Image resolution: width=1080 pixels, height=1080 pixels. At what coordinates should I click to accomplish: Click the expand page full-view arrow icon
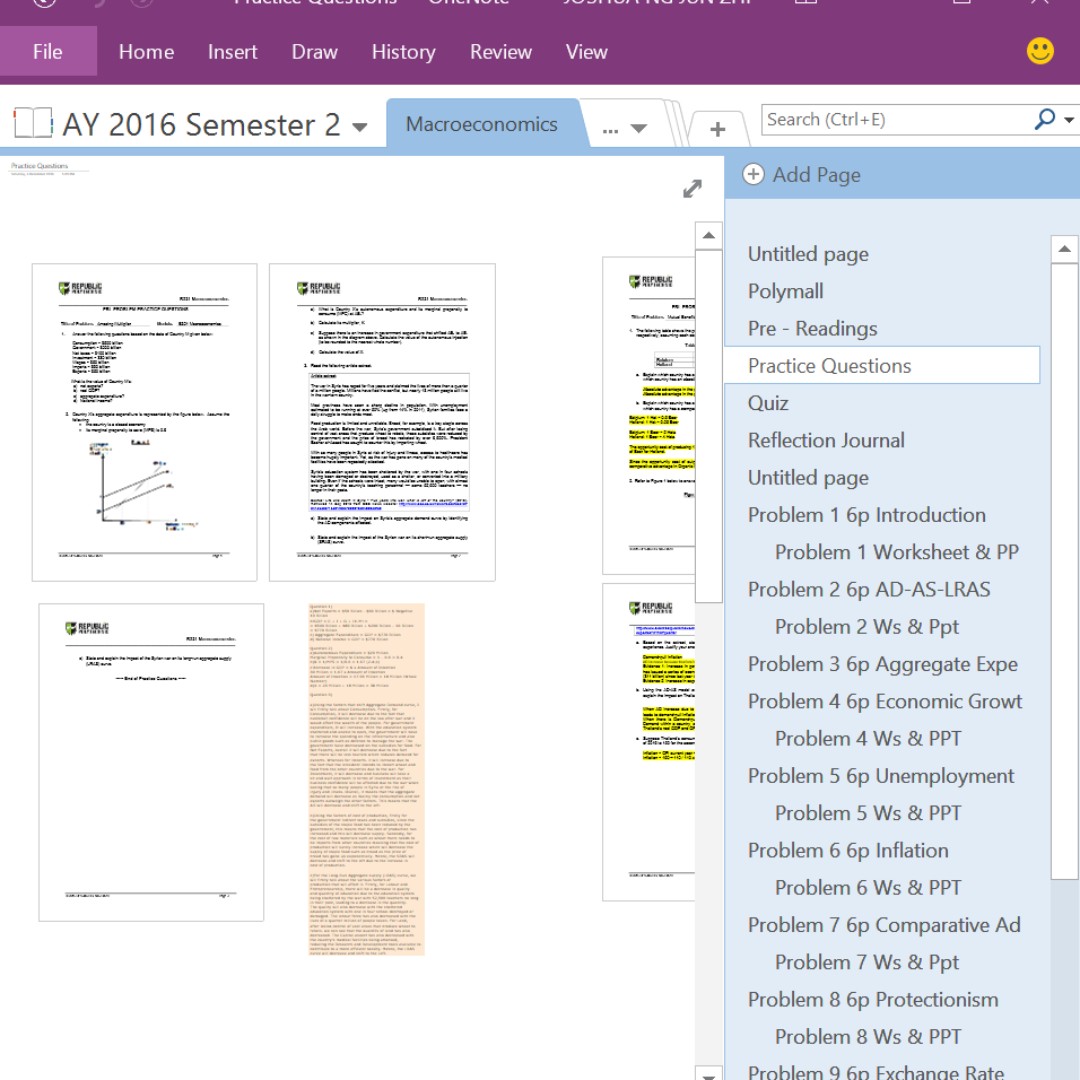(692, 189)
